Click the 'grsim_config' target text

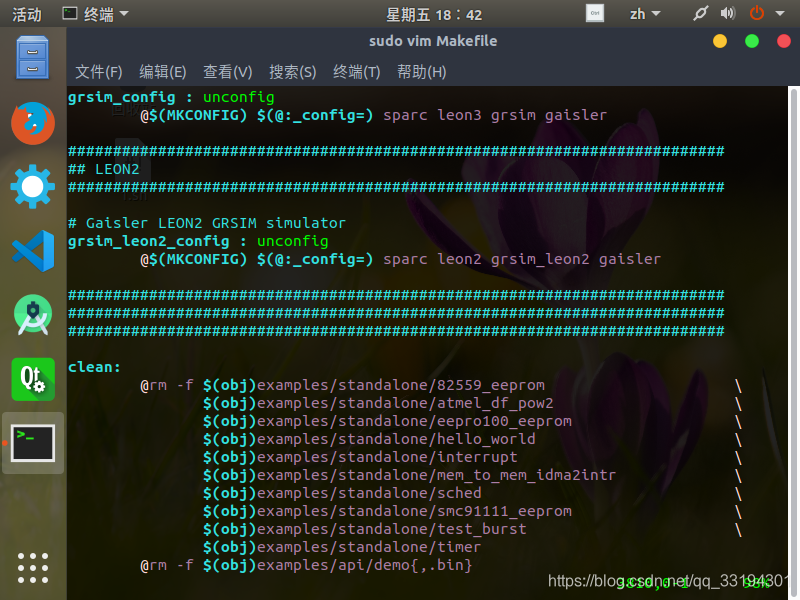click(121, 97)
